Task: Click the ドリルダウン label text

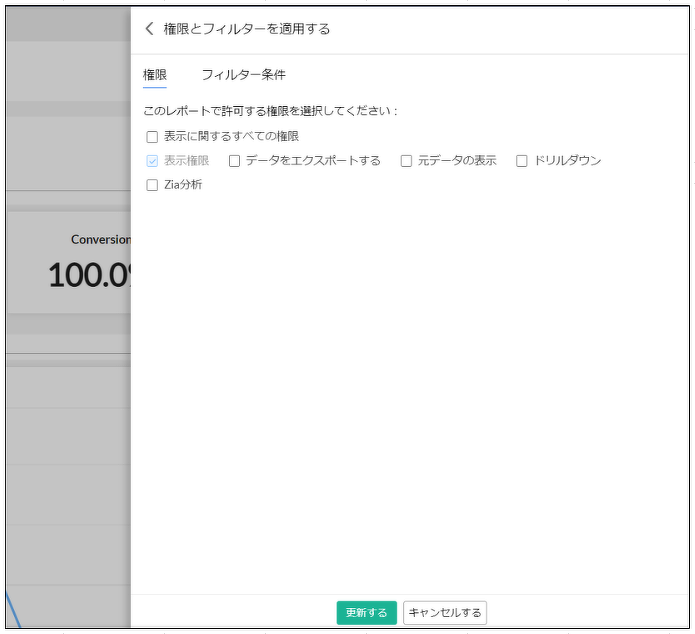Action: coord(568,161)
